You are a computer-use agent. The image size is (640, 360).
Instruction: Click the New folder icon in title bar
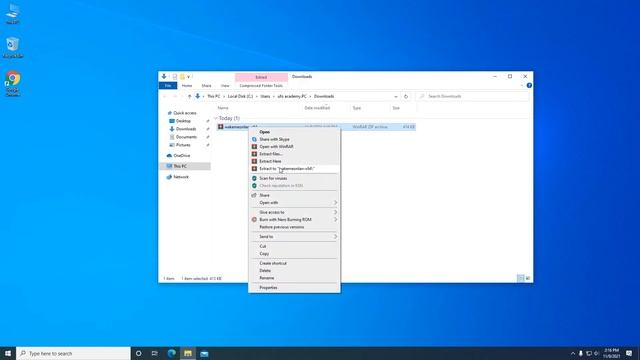click(182, 76)
